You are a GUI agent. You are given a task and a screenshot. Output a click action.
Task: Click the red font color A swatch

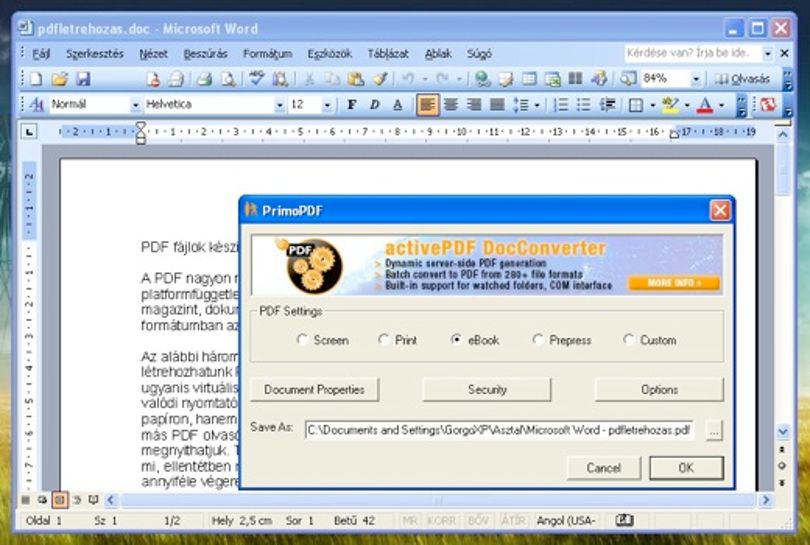(x=705, y=105)
